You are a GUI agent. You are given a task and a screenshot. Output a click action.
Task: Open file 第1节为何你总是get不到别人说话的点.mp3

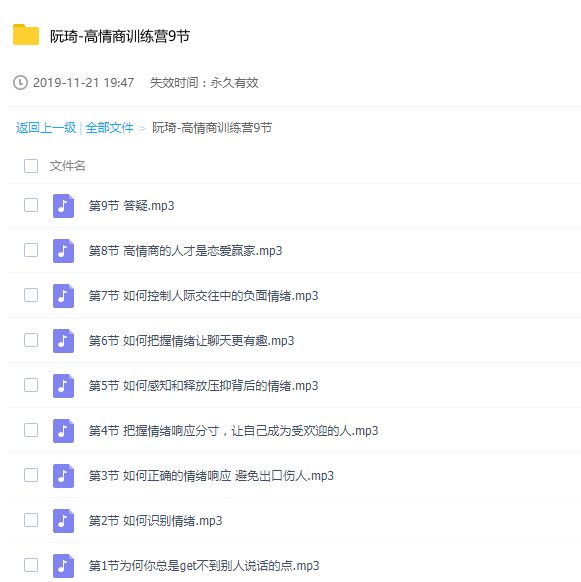(204, 566)
